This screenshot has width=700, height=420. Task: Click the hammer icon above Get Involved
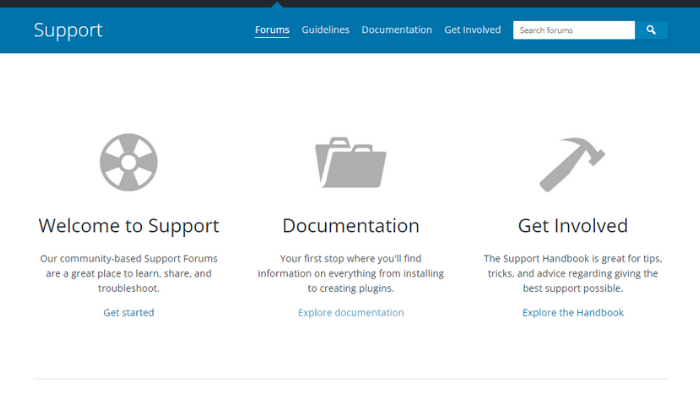pos(572,163)
